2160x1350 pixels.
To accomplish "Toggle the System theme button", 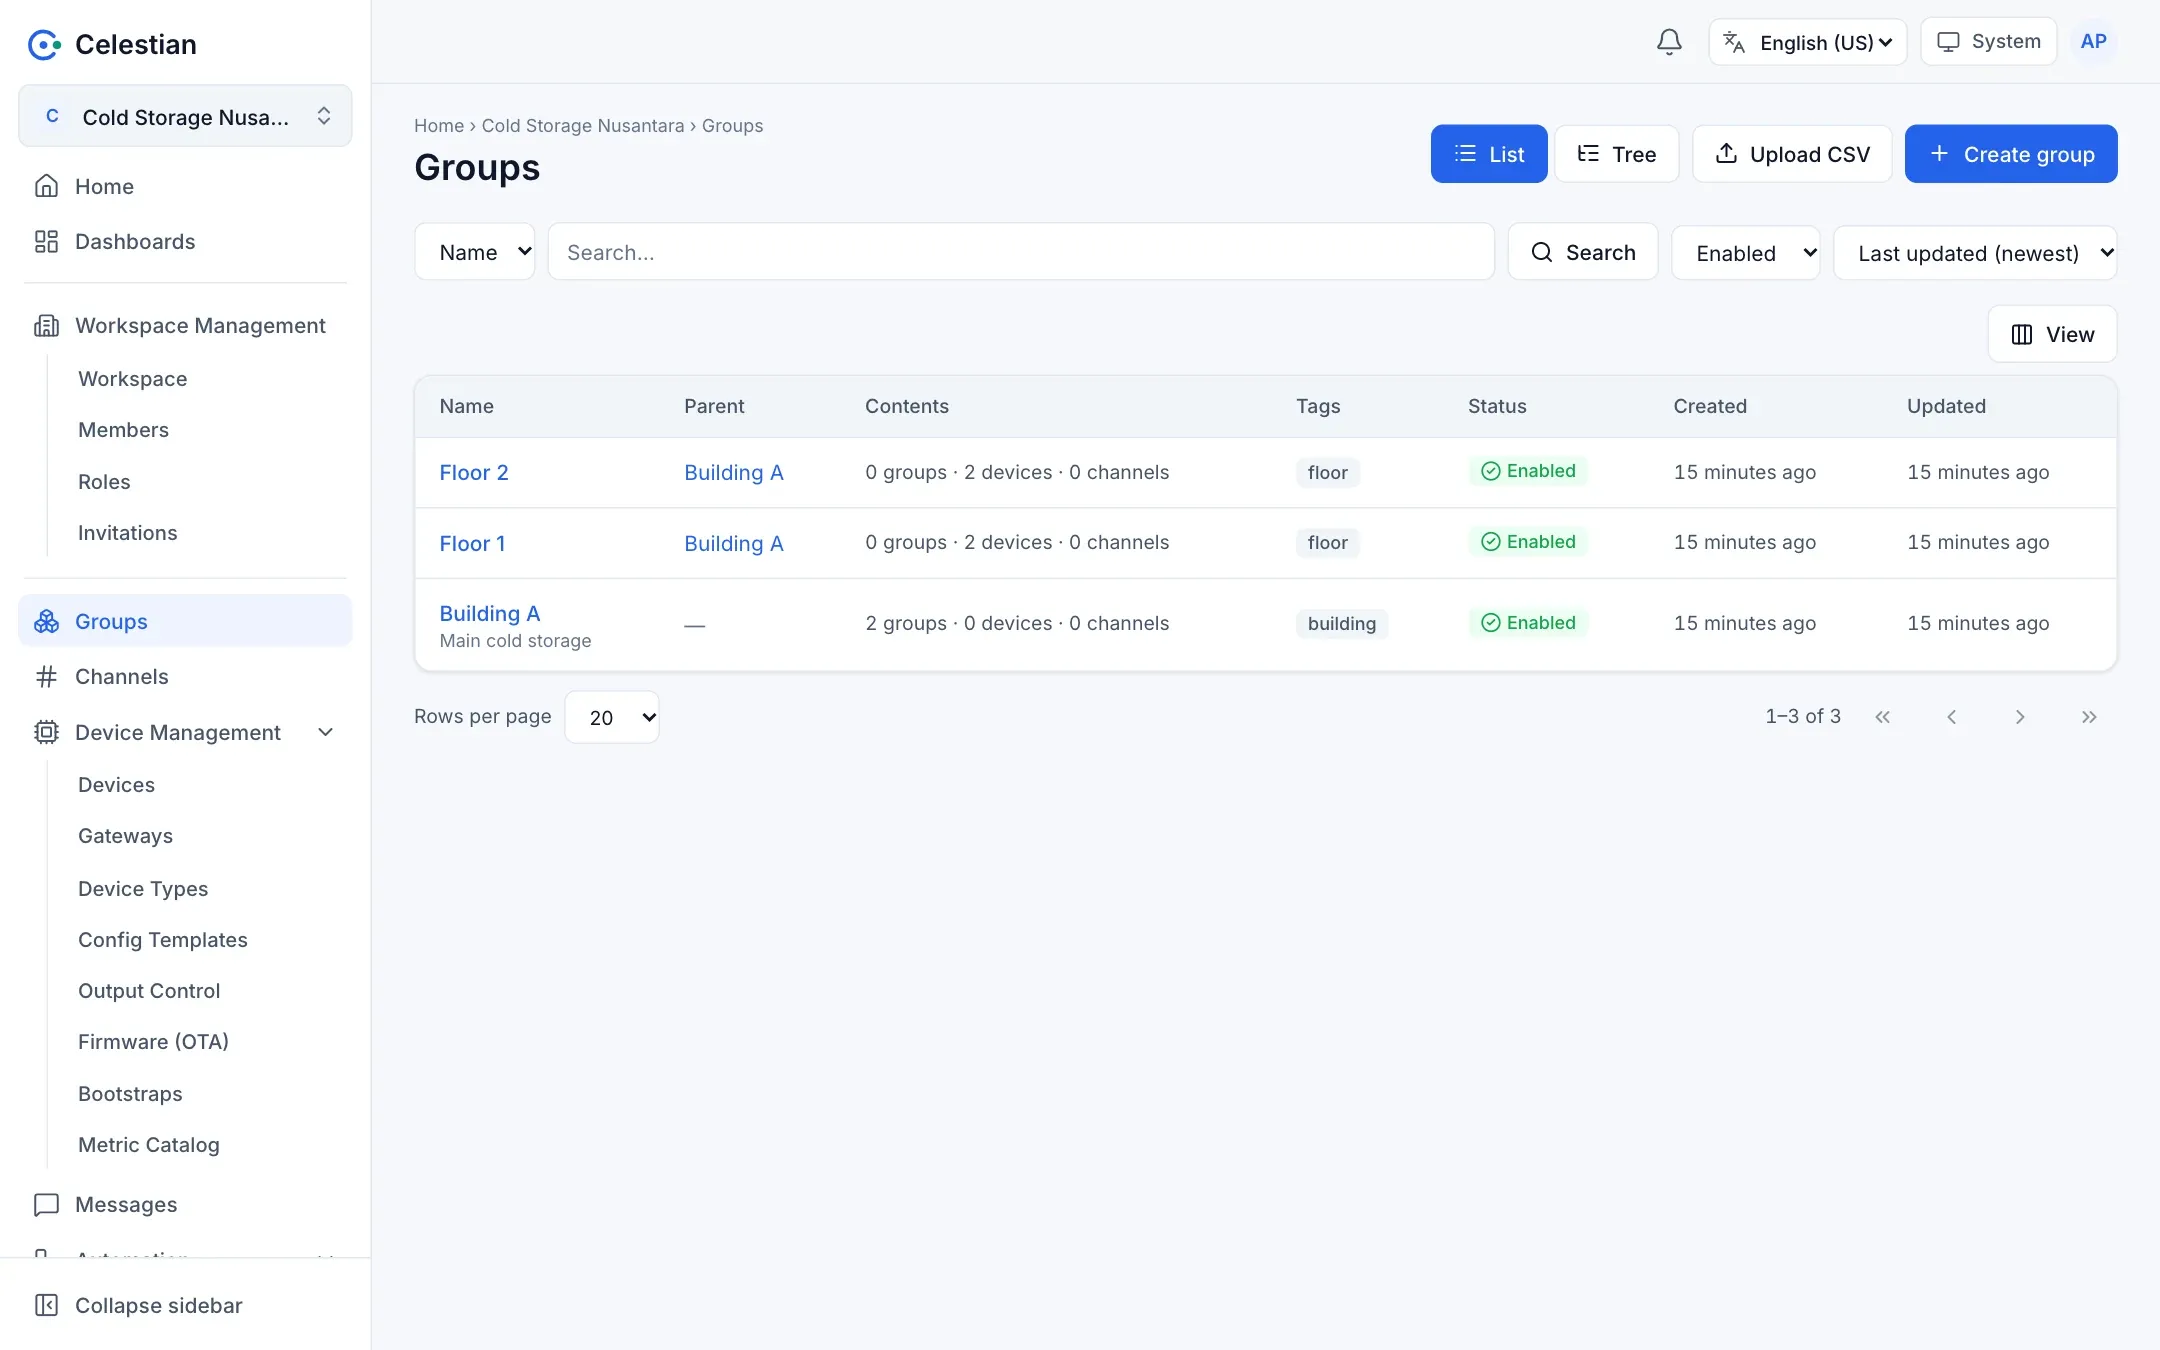I will click(x=1988, y=42).
